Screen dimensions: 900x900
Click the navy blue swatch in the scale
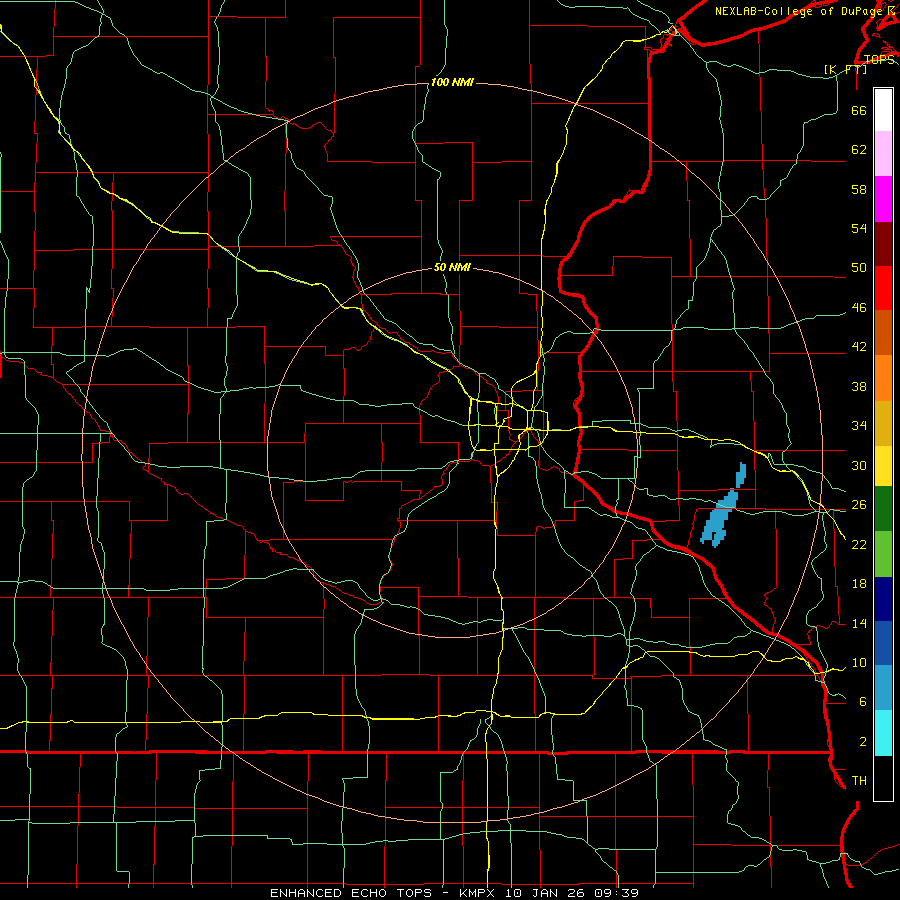[883, 599]
